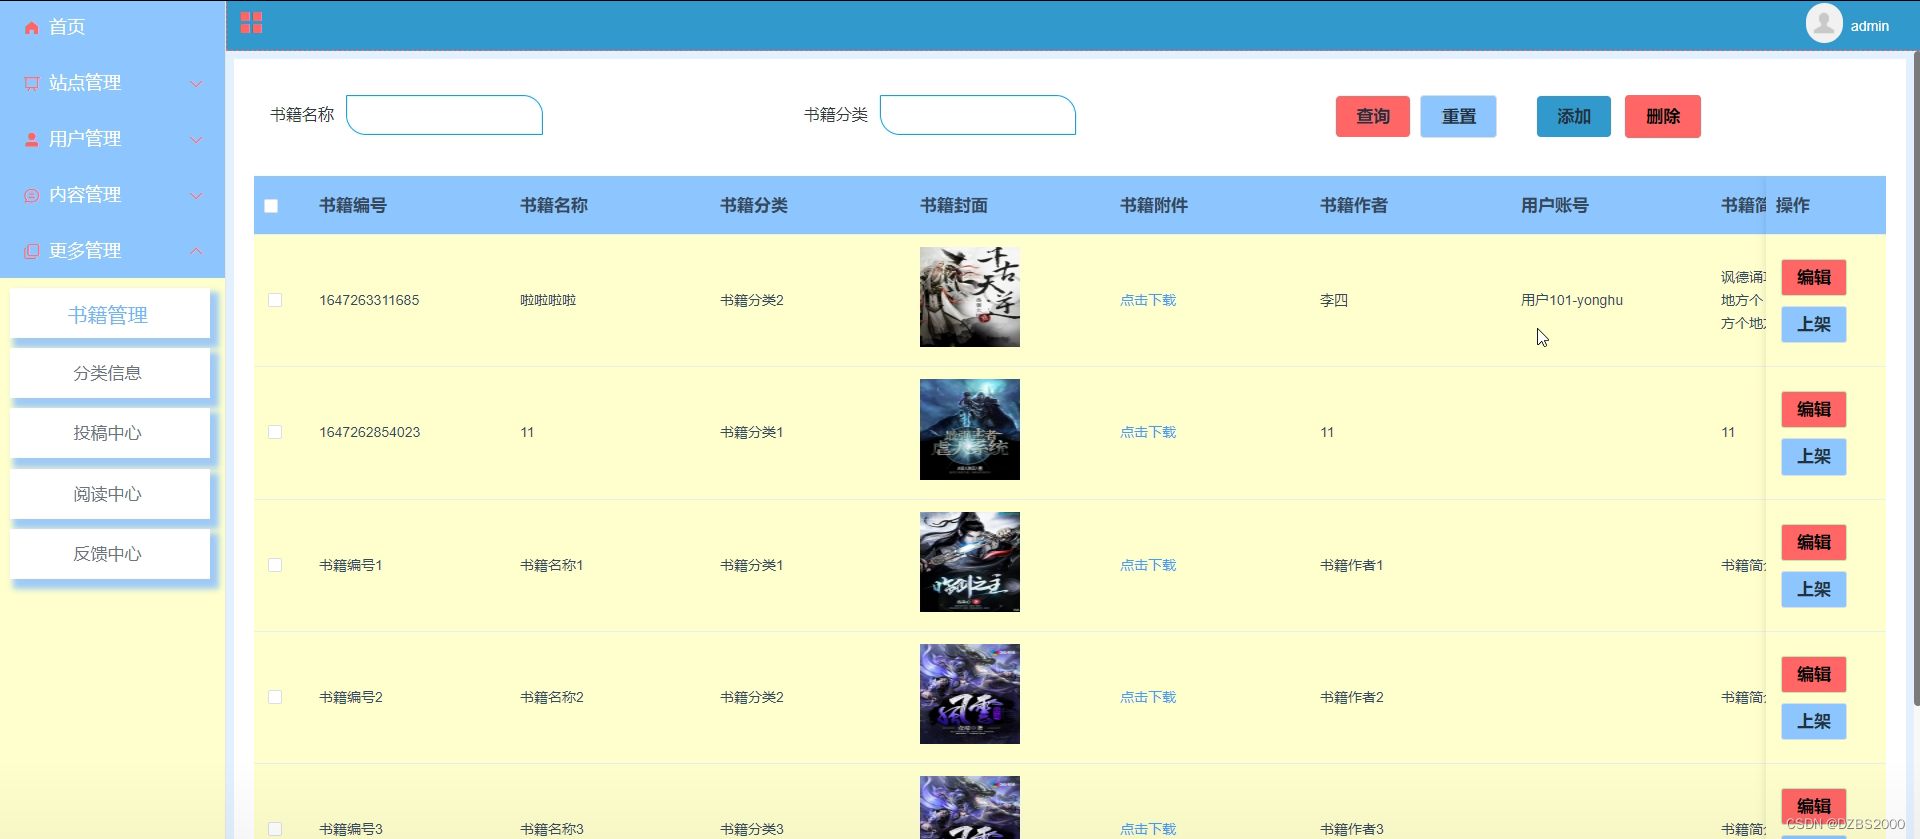Open the cover of row 1647262854023
This screenshot has height=839, width=1920.
click(x=970, y=429)
